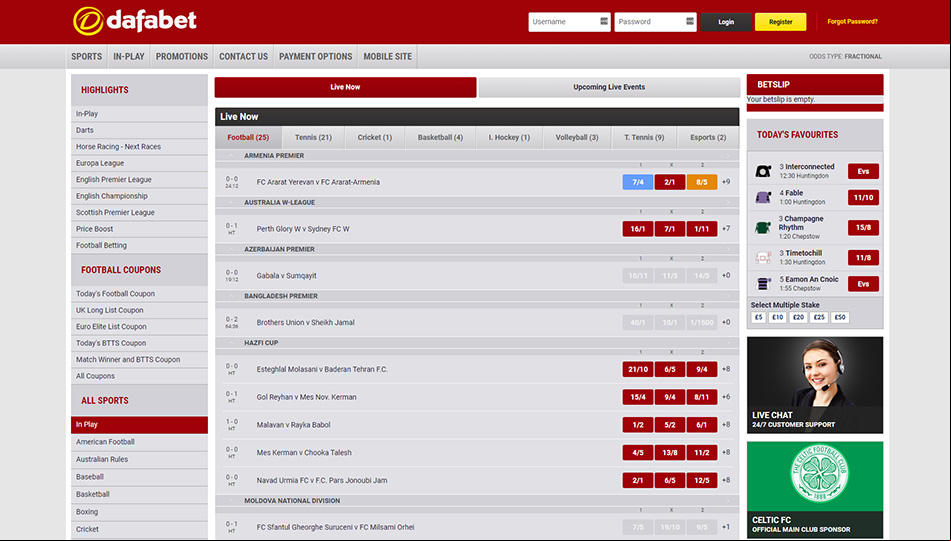Click the Login button

(726, 22)
